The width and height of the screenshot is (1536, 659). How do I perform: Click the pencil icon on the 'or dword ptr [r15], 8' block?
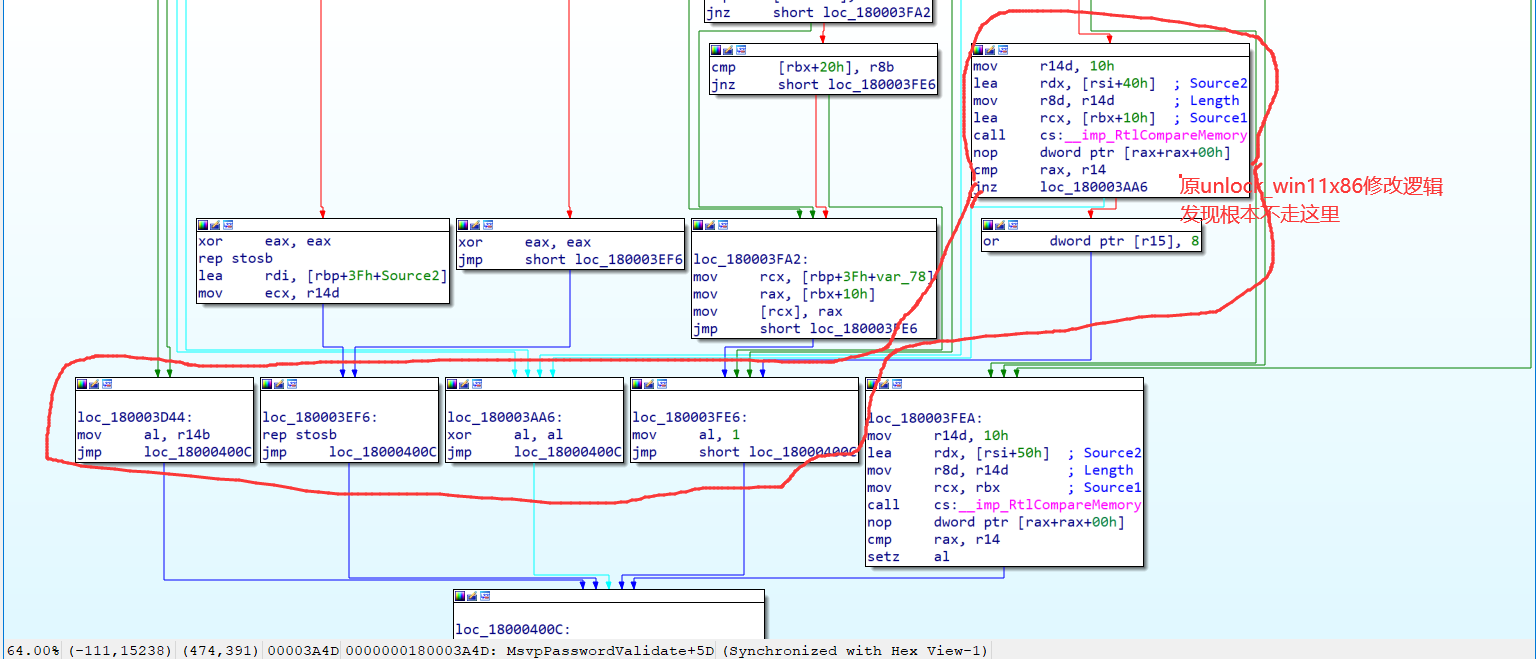coord(998,225)
